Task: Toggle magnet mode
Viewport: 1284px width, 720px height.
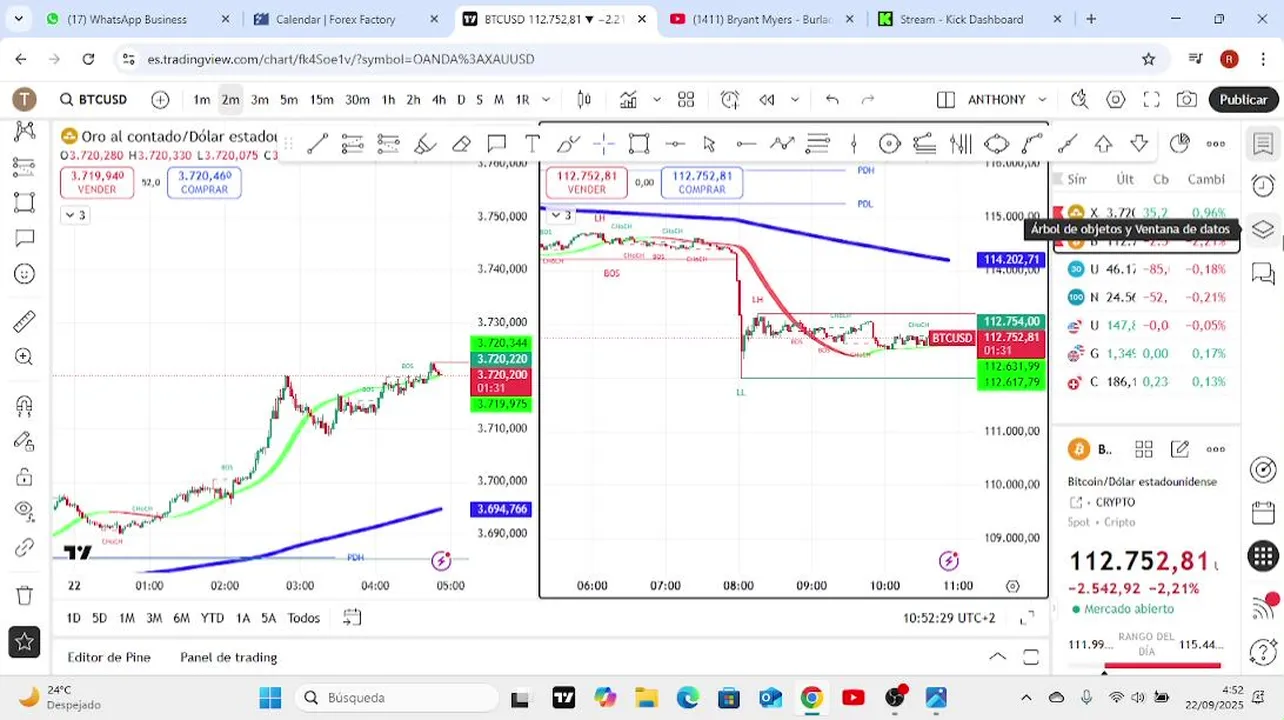Action: (x=25, y=406)
